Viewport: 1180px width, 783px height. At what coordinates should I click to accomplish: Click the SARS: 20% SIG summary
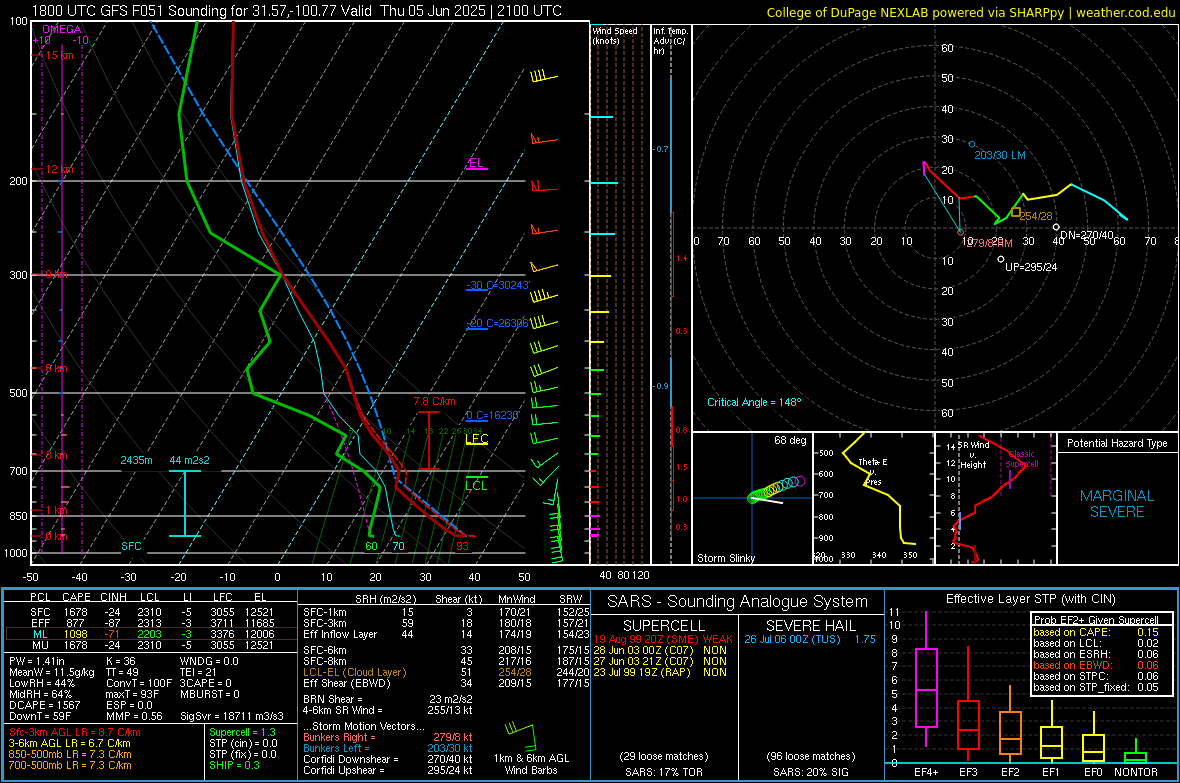point(810,772)
